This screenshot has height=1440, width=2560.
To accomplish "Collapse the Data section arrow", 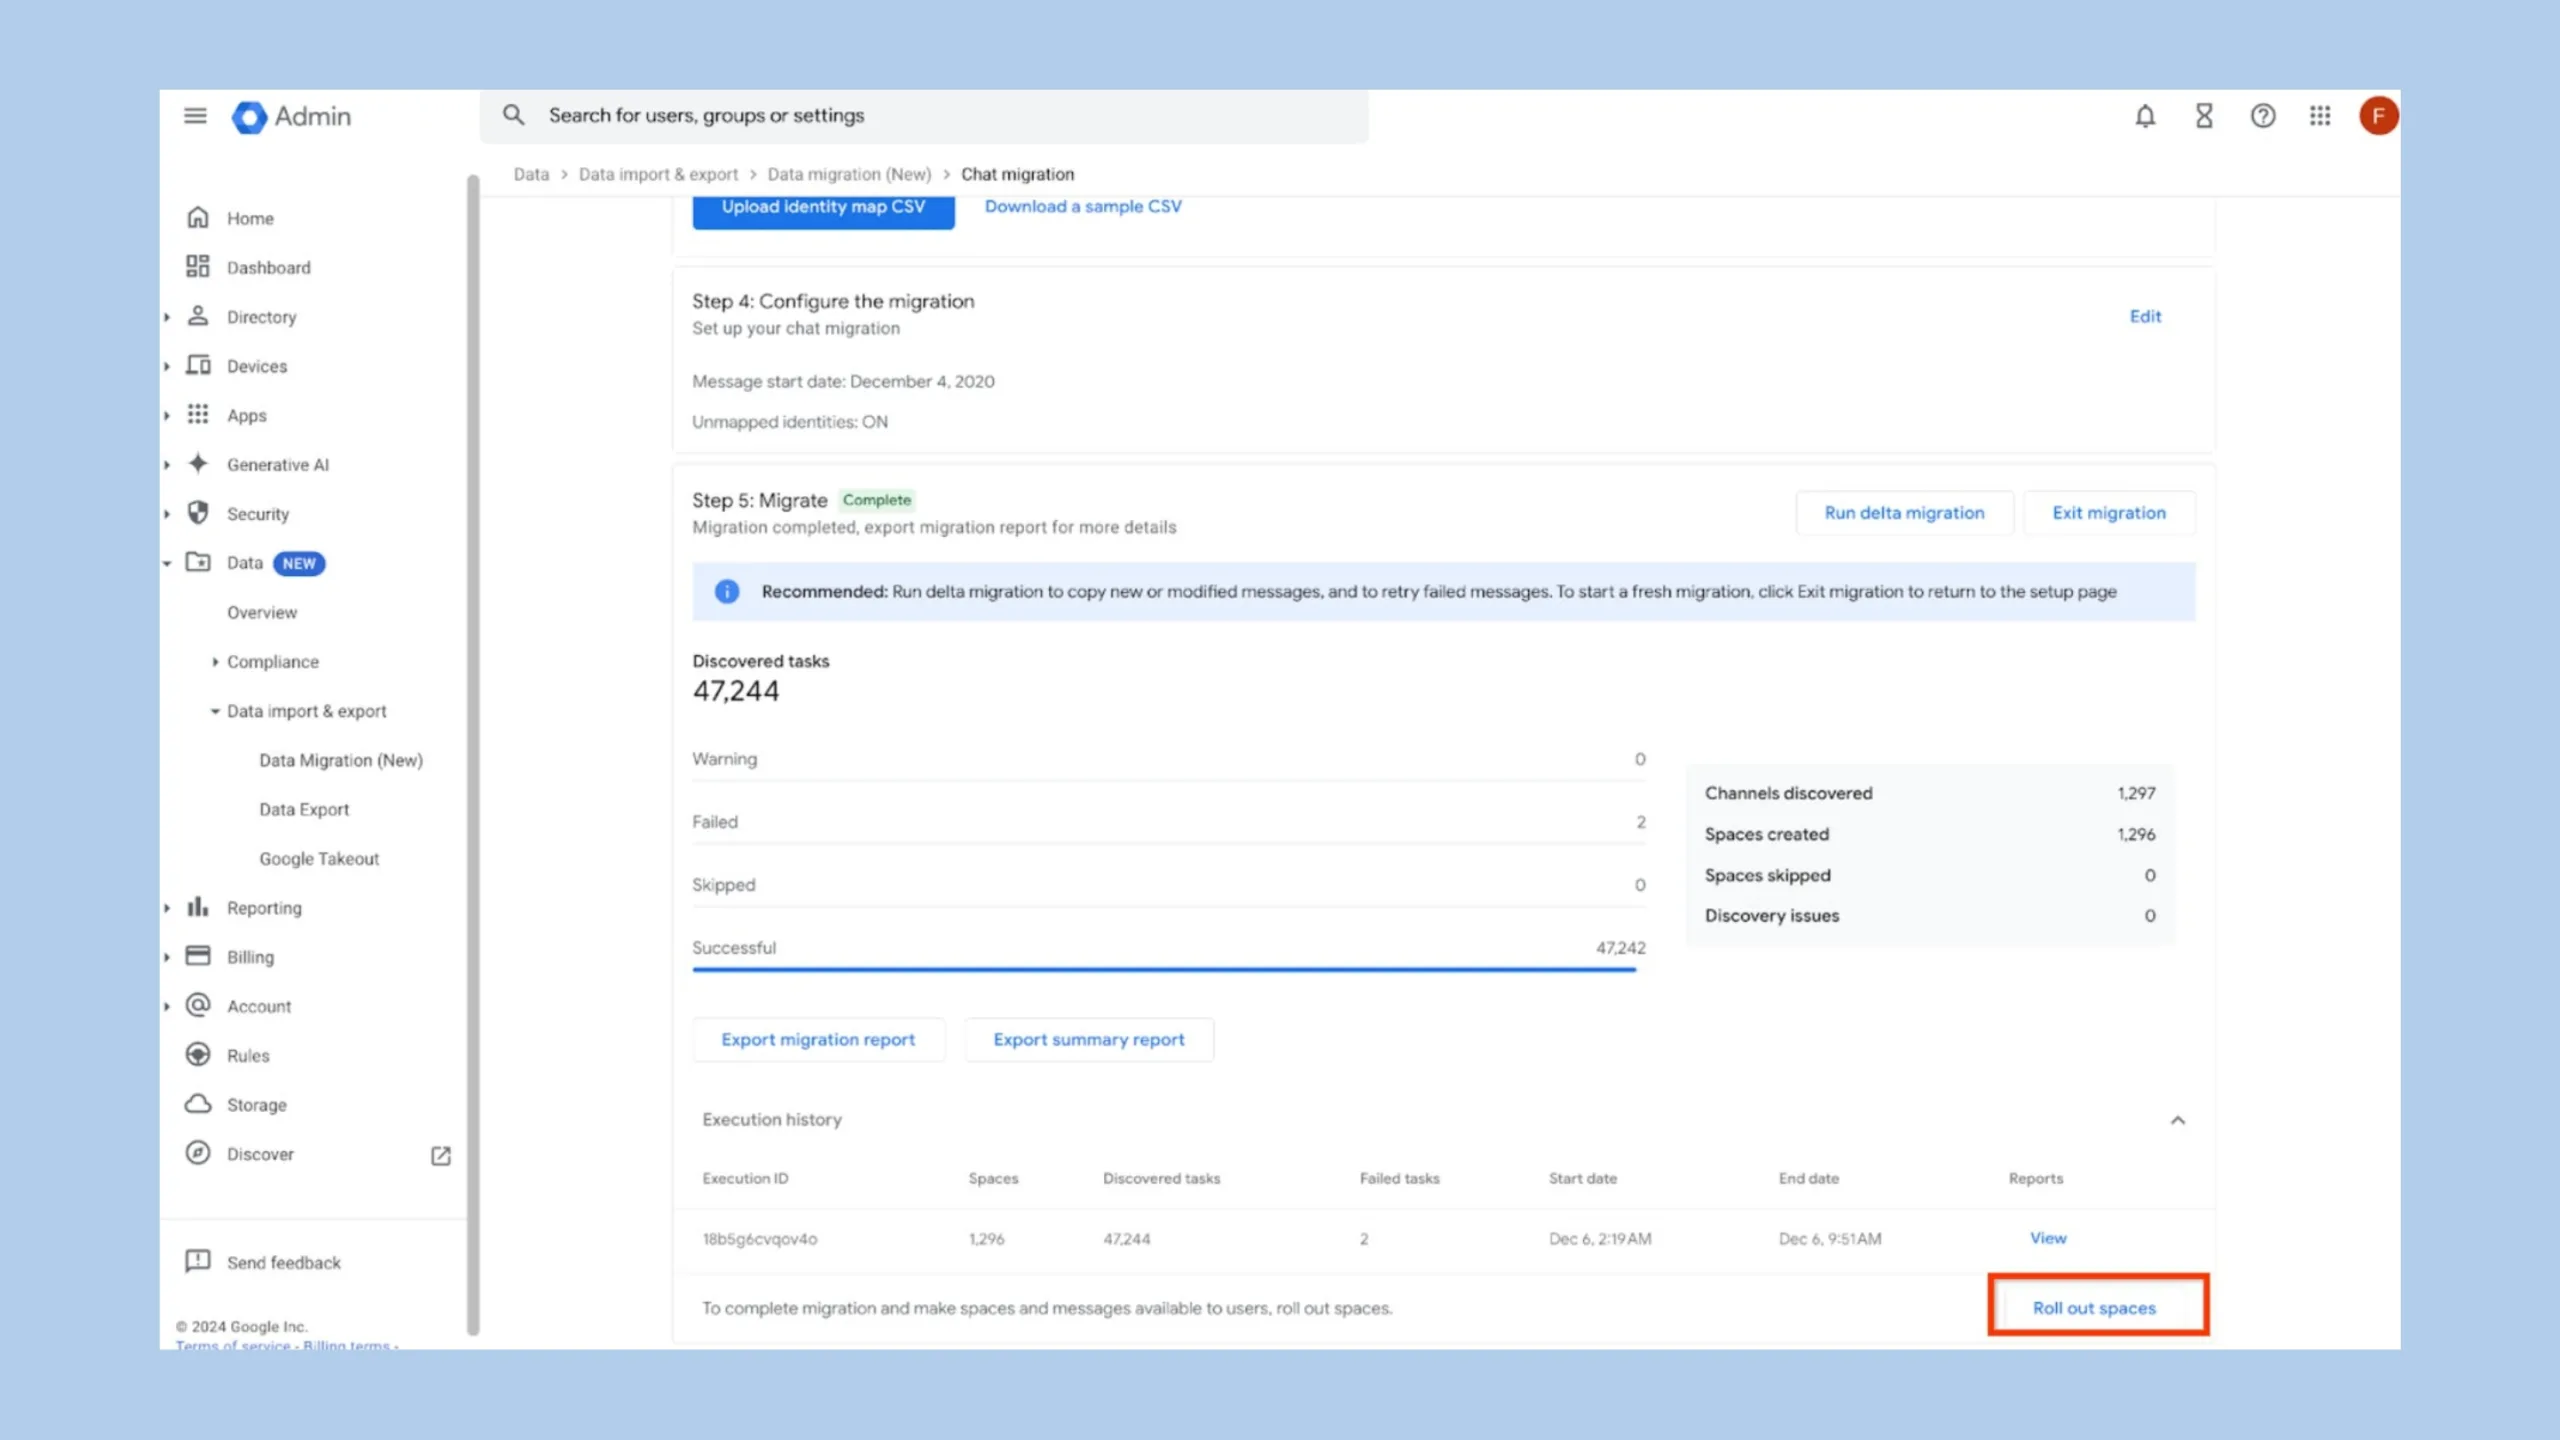I will pos(167,563).
